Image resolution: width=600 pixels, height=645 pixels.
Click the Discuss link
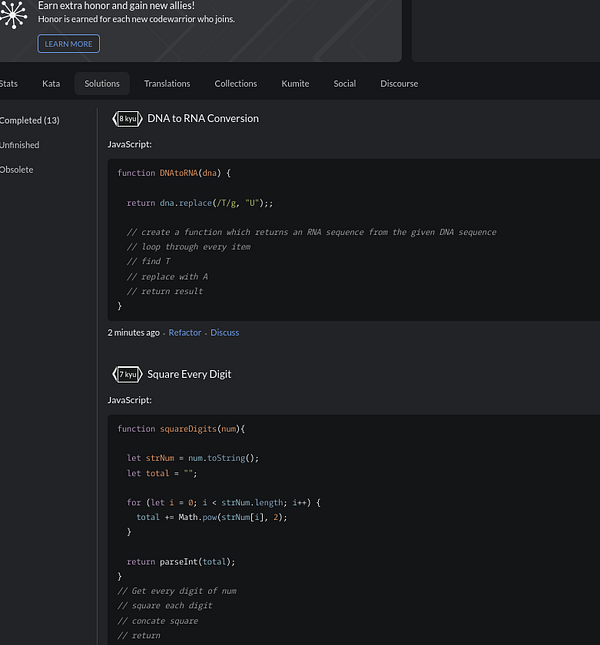[225, 333]
